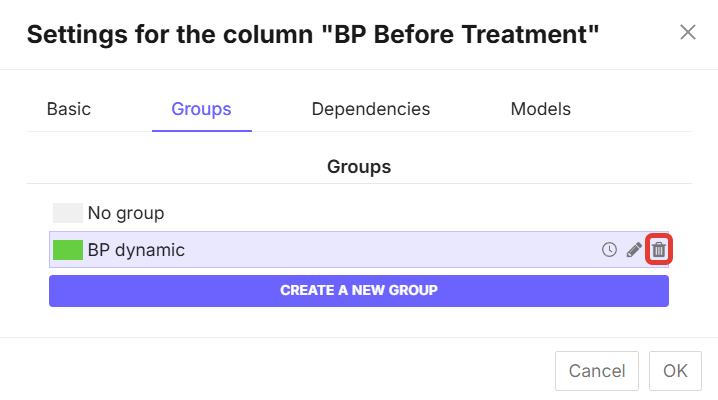This screenshot has width=718, height=400.
Task: Switch to the Basic tab
Action: pos(69,109)
